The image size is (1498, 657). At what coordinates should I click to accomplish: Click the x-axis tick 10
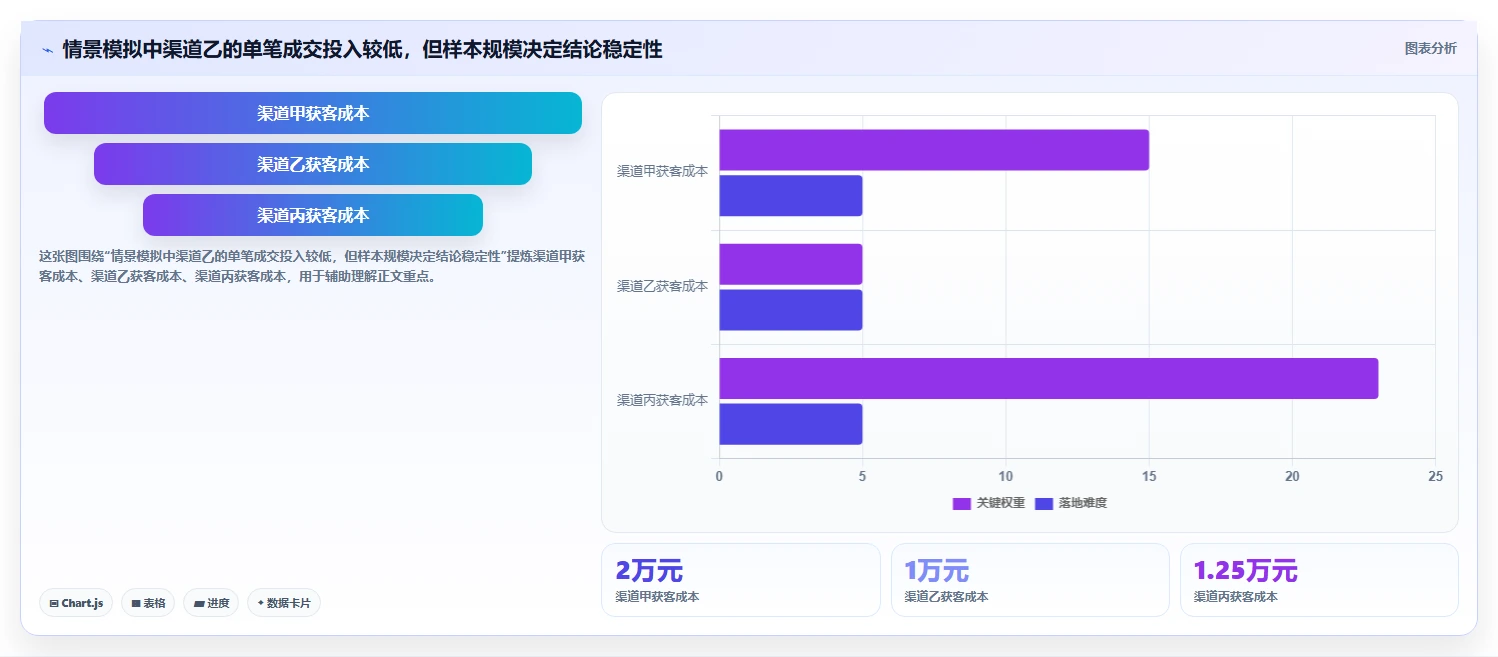tap(1006, 477)
